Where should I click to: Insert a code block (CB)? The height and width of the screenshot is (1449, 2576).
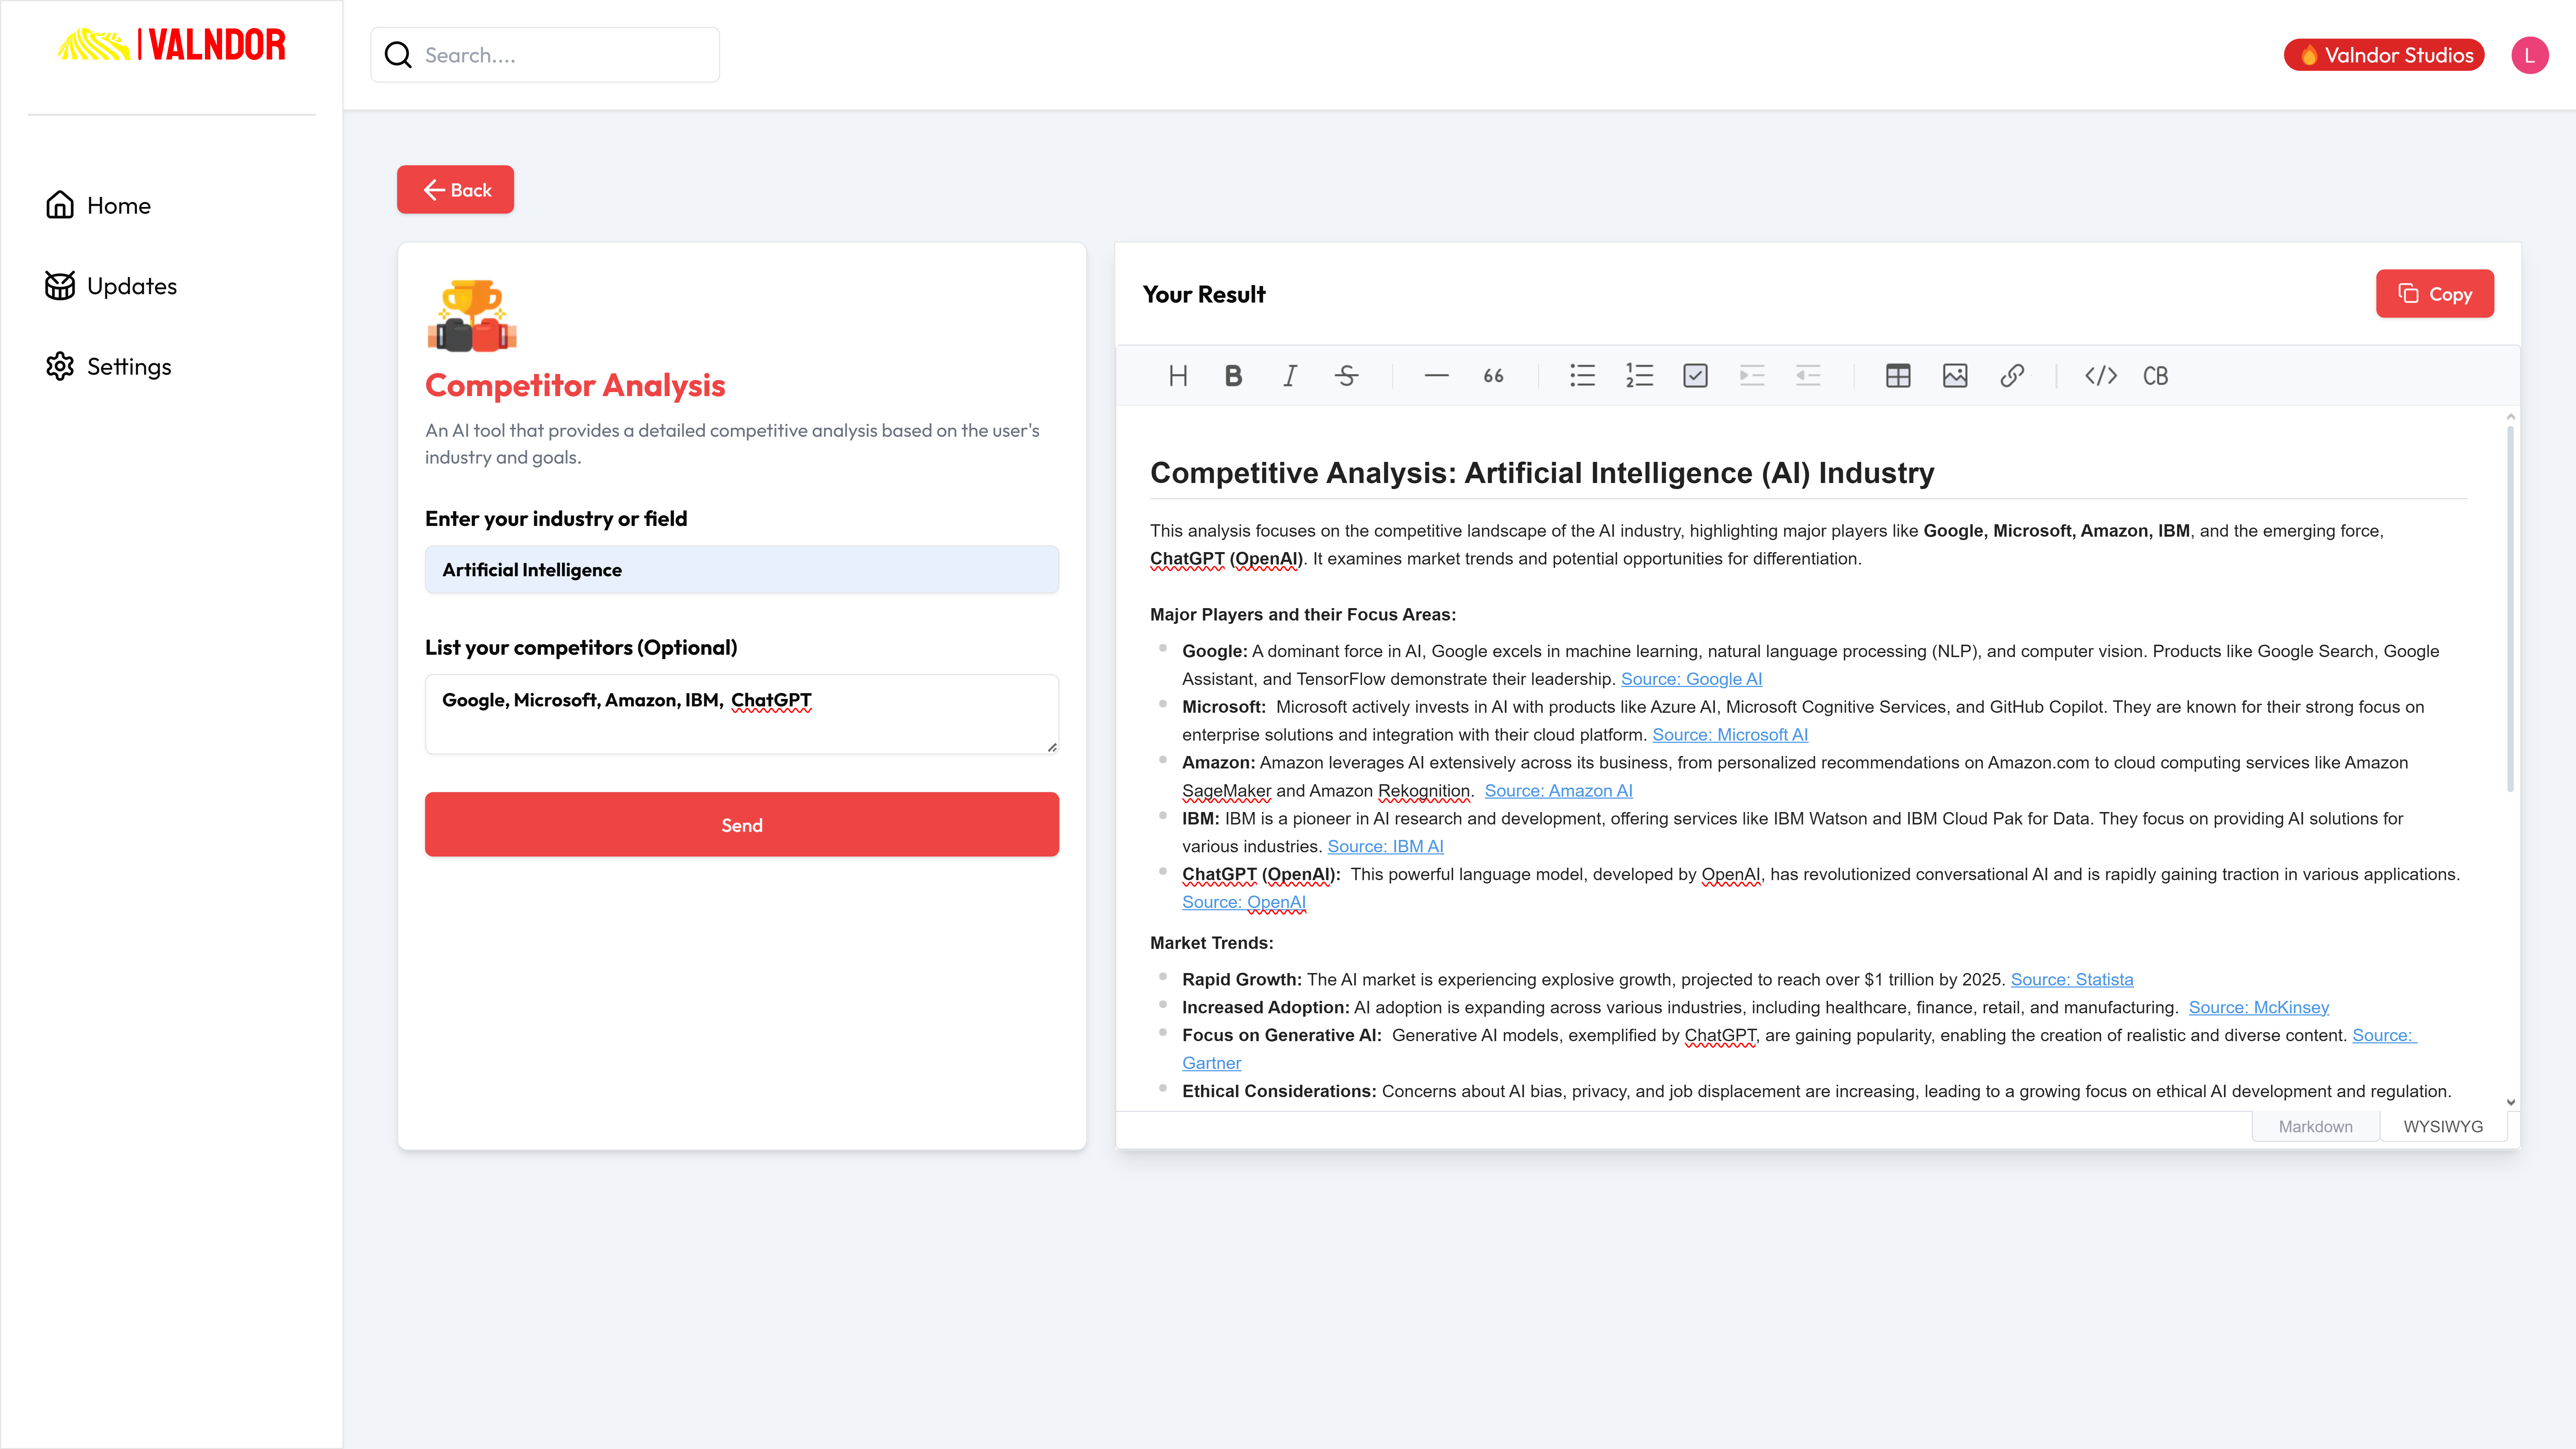tap(2156, 376)
